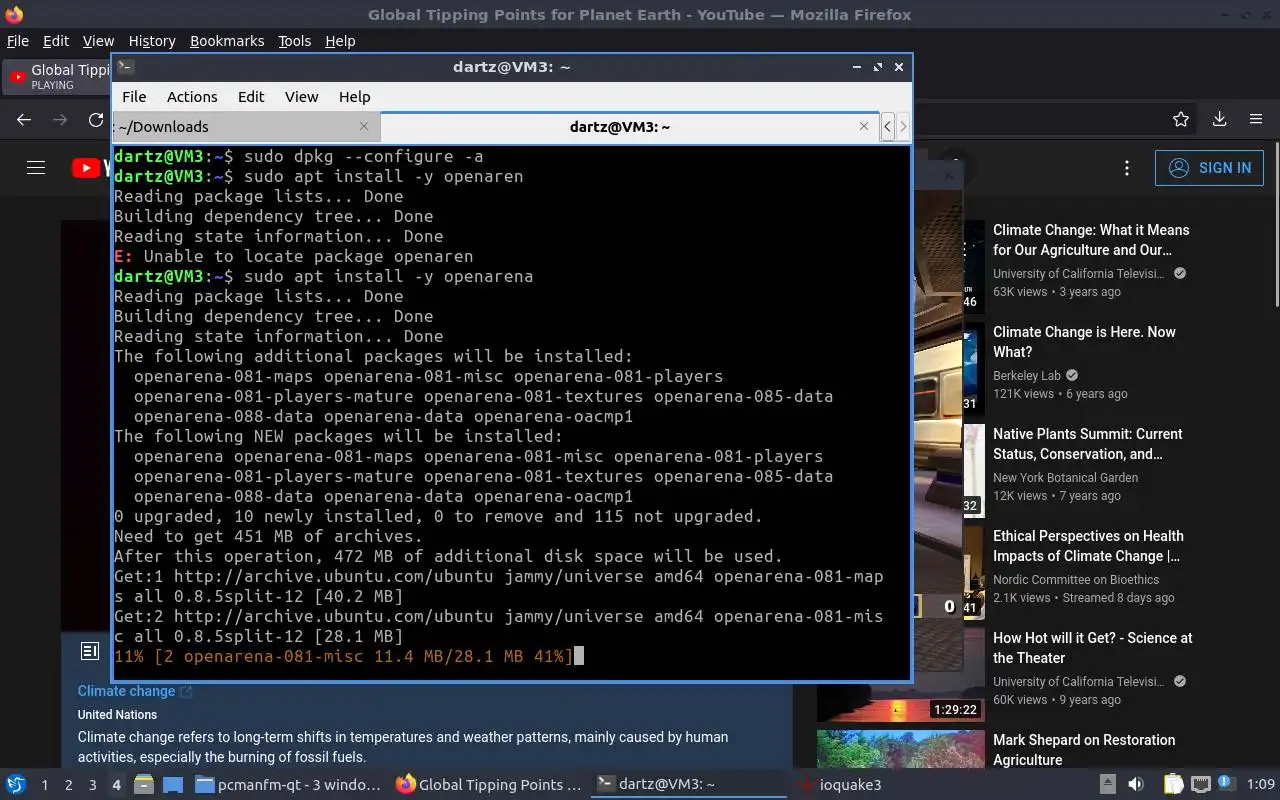
Task: Open clipboard manager tray icon
Action: 1173,785
